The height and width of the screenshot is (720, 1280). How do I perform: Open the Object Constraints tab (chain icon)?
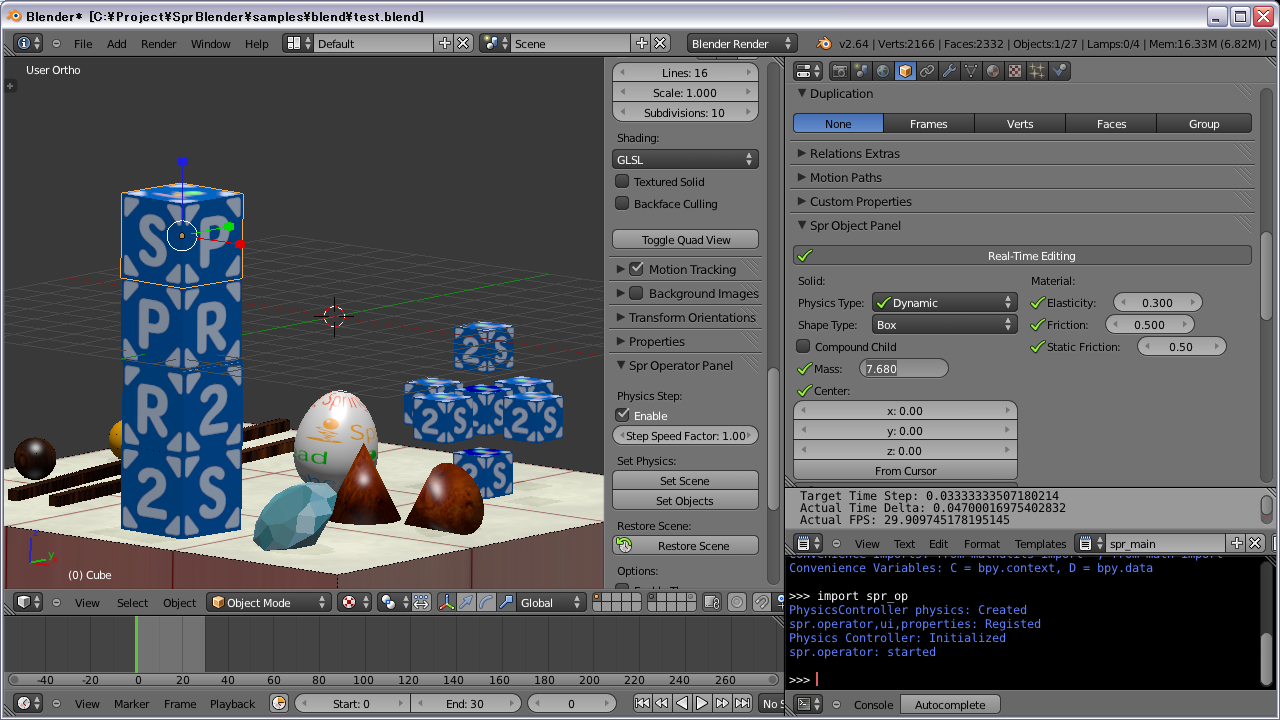[927, 71]
